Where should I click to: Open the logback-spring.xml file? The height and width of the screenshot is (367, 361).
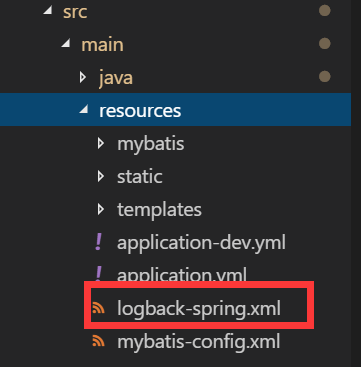tap(199, 309)
